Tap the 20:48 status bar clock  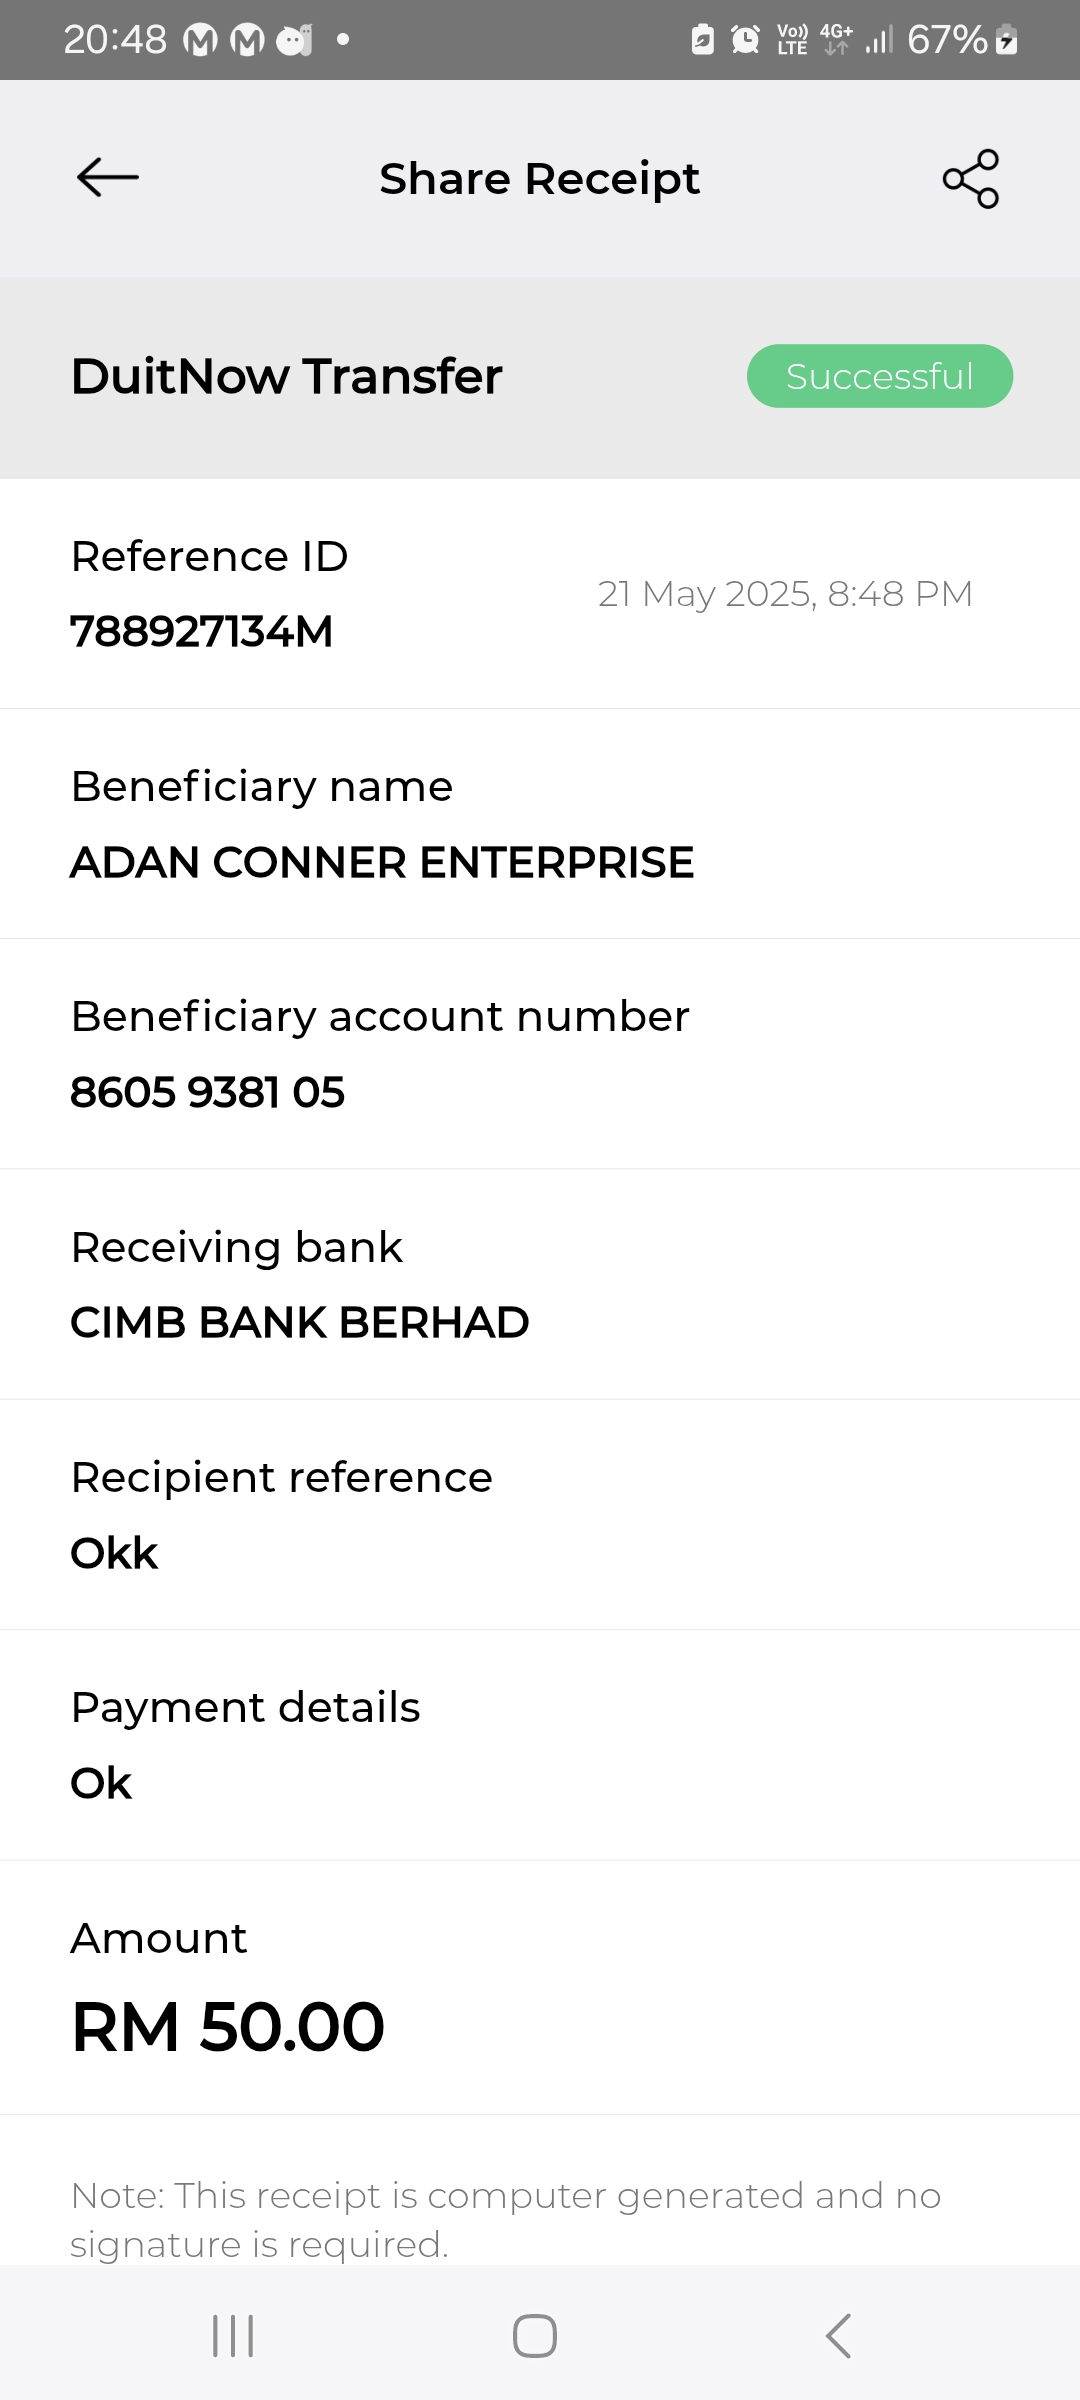click(x=115, y=40)
